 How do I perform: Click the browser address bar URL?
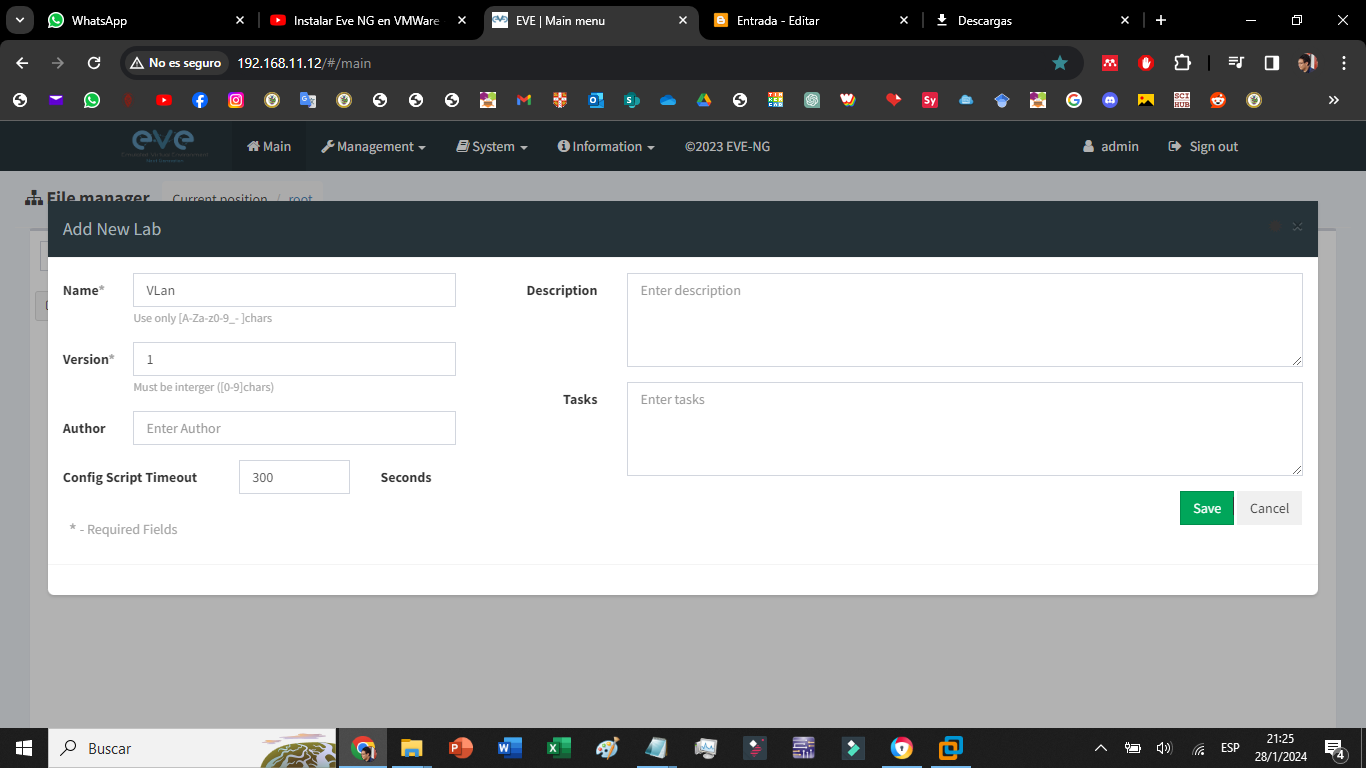304,63
